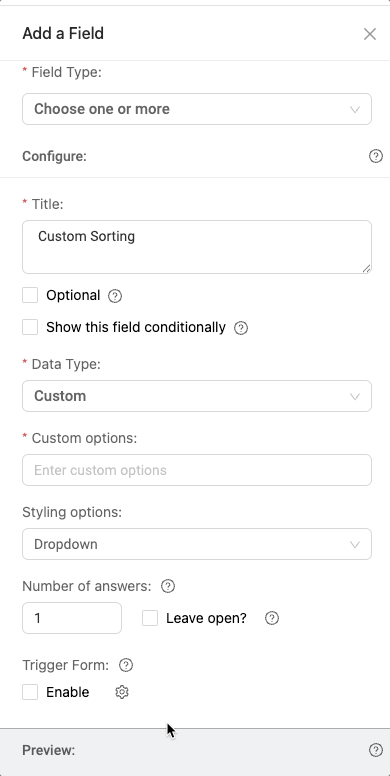
Task: Close the Add a Field panel
Action: (x=370, y=34)
